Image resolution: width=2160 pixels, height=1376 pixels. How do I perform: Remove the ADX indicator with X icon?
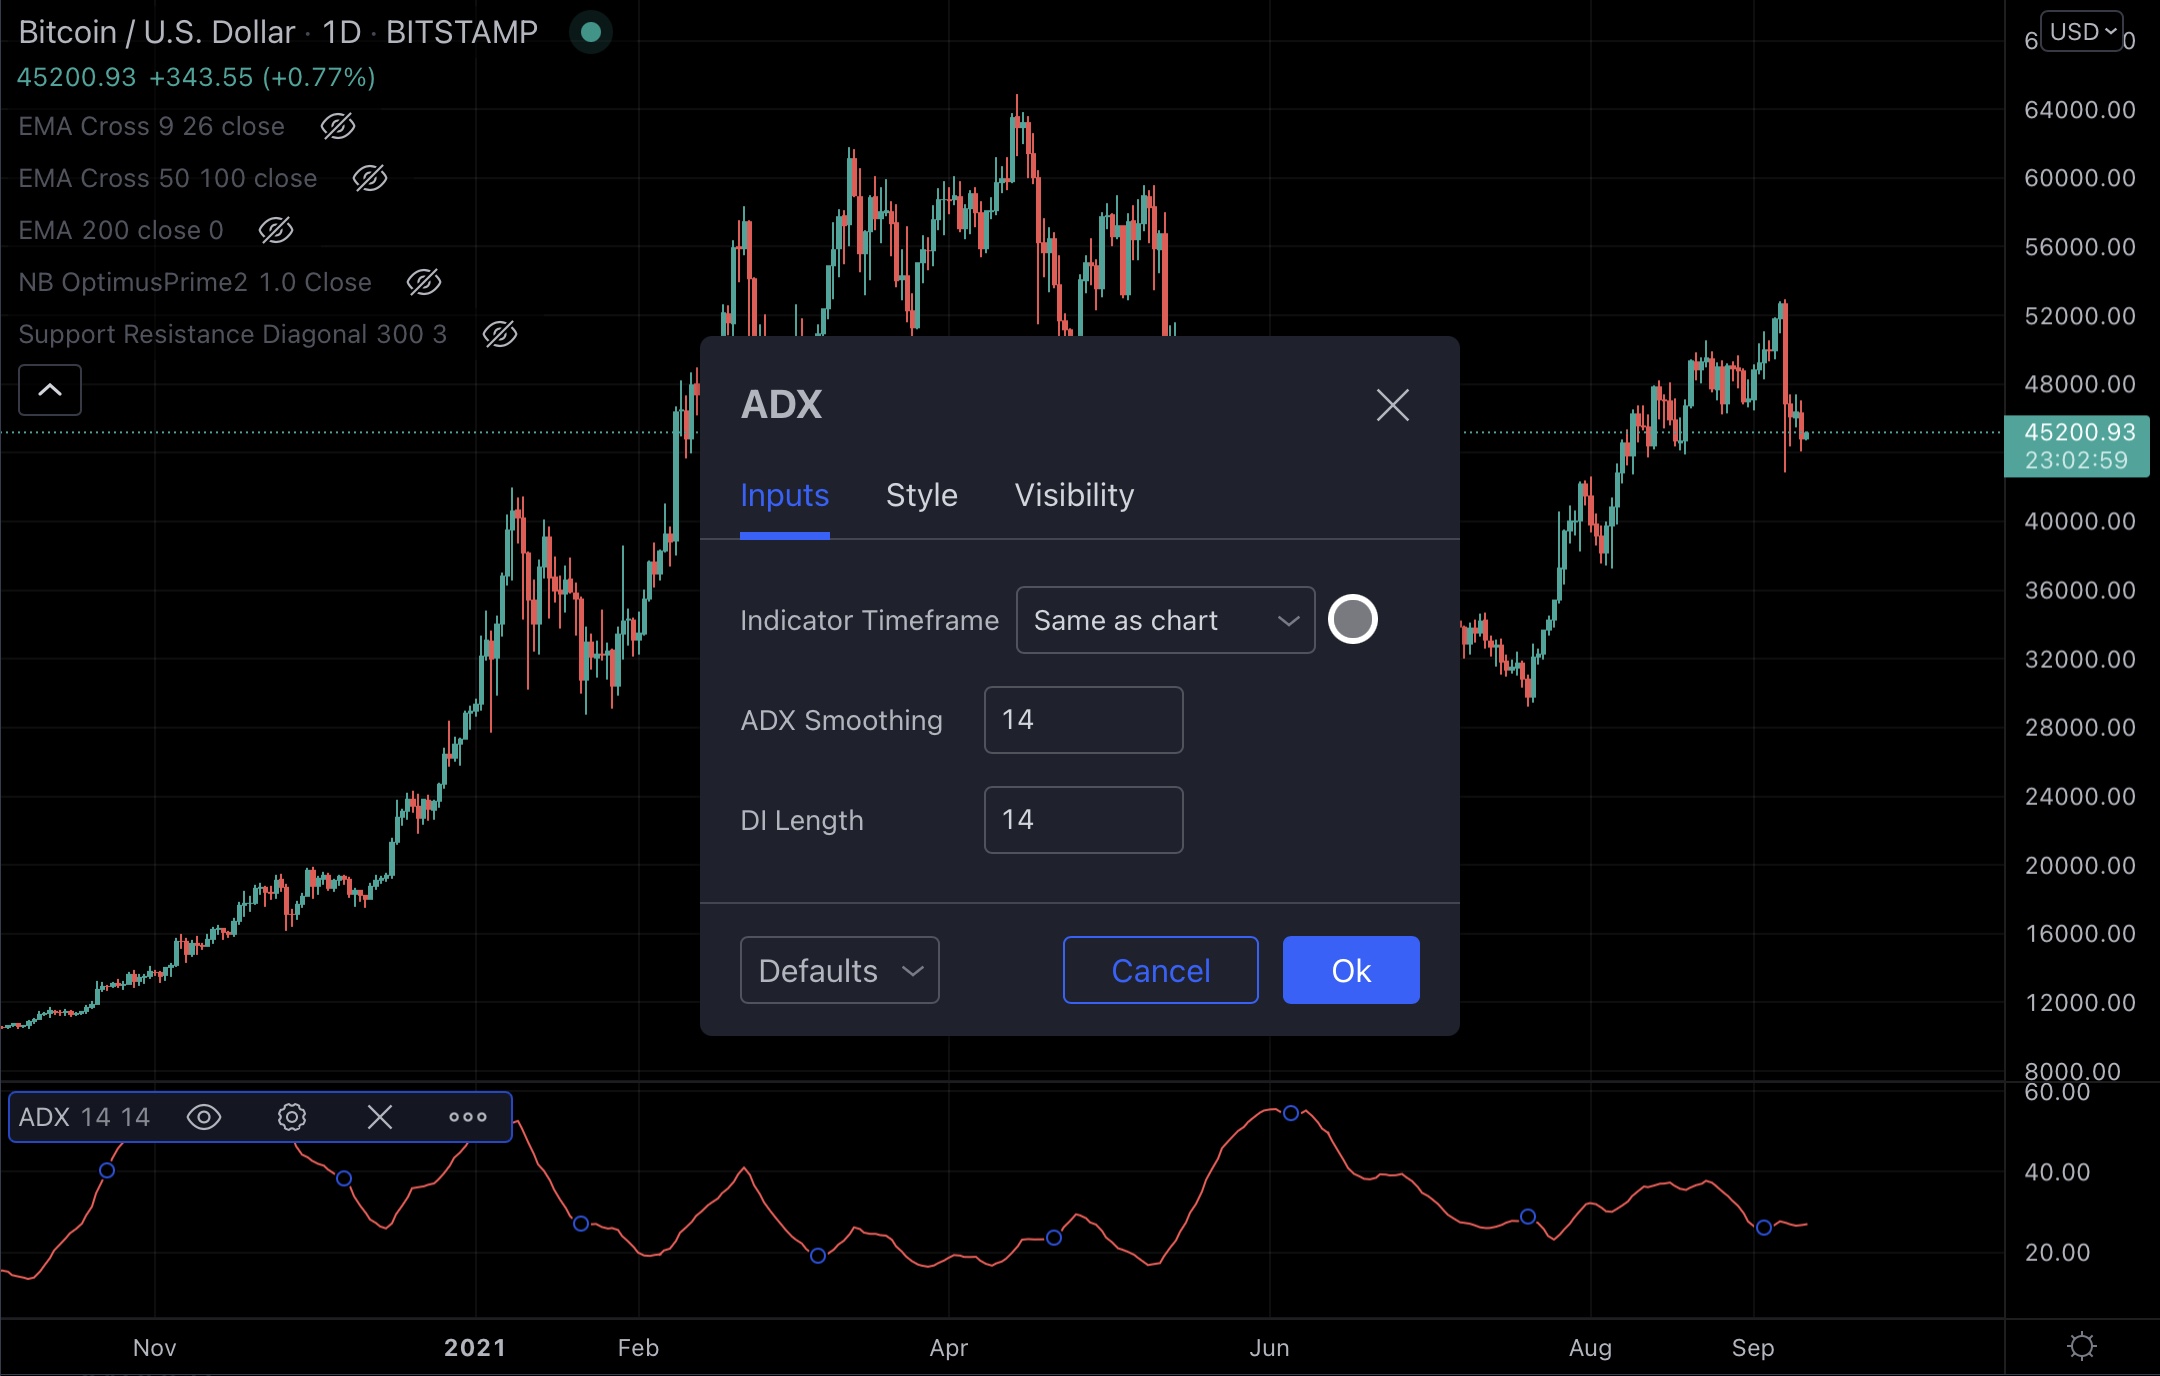click(379, 1117)
